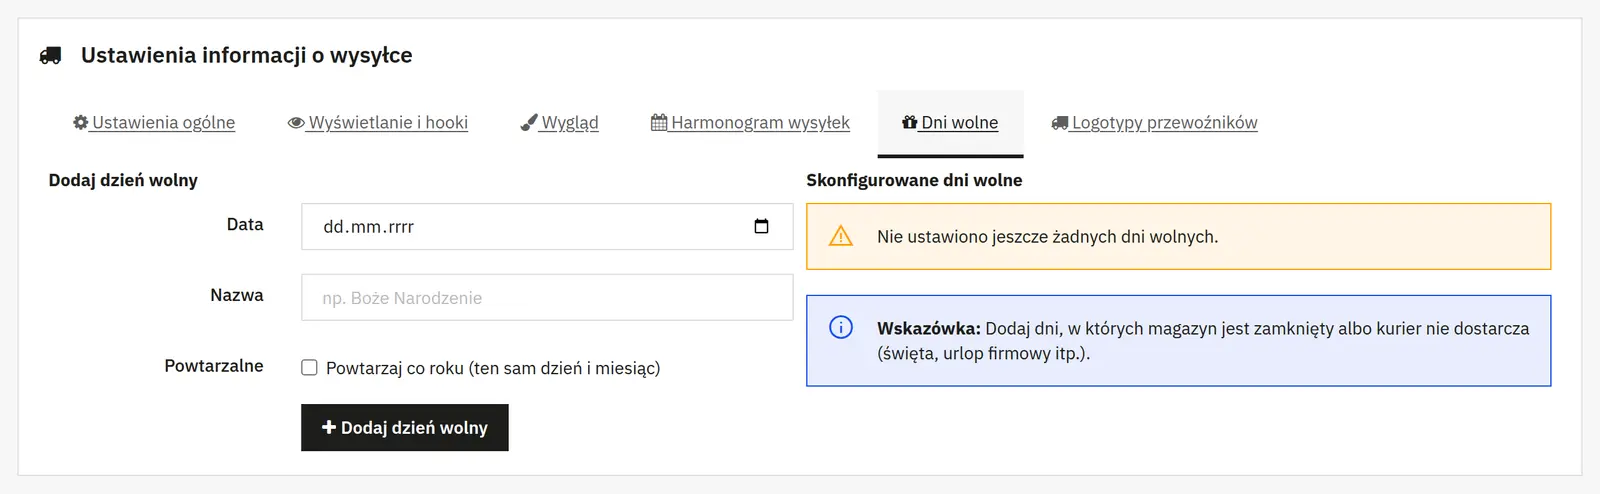
Task: Click the 'Nazwa' field label
Action: coord(237,295)
